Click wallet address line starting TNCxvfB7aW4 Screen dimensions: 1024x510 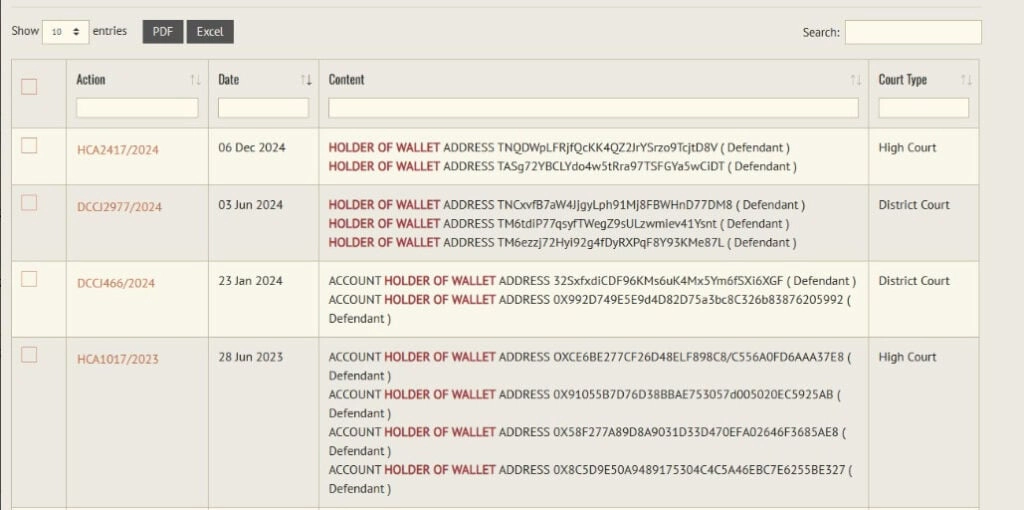(567, 205)
